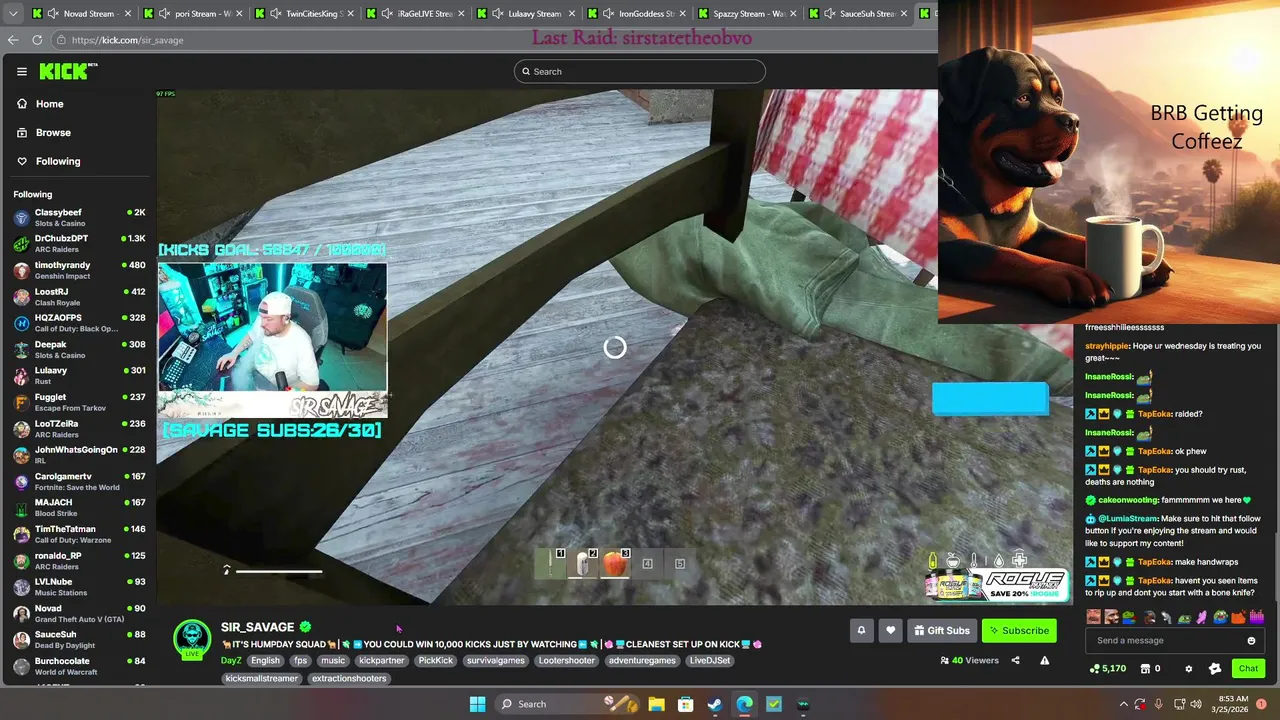
Task: Open MAJACH channel avatar
Action: point(21,508)
